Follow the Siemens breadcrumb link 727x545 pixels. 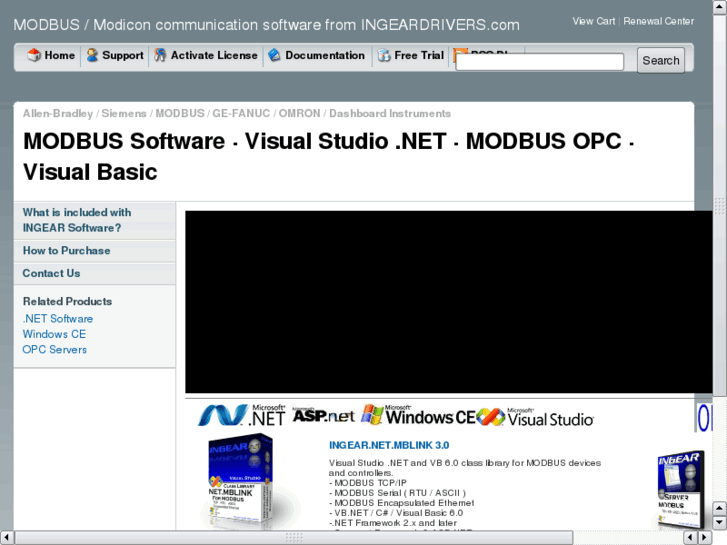tap(124, 113)
